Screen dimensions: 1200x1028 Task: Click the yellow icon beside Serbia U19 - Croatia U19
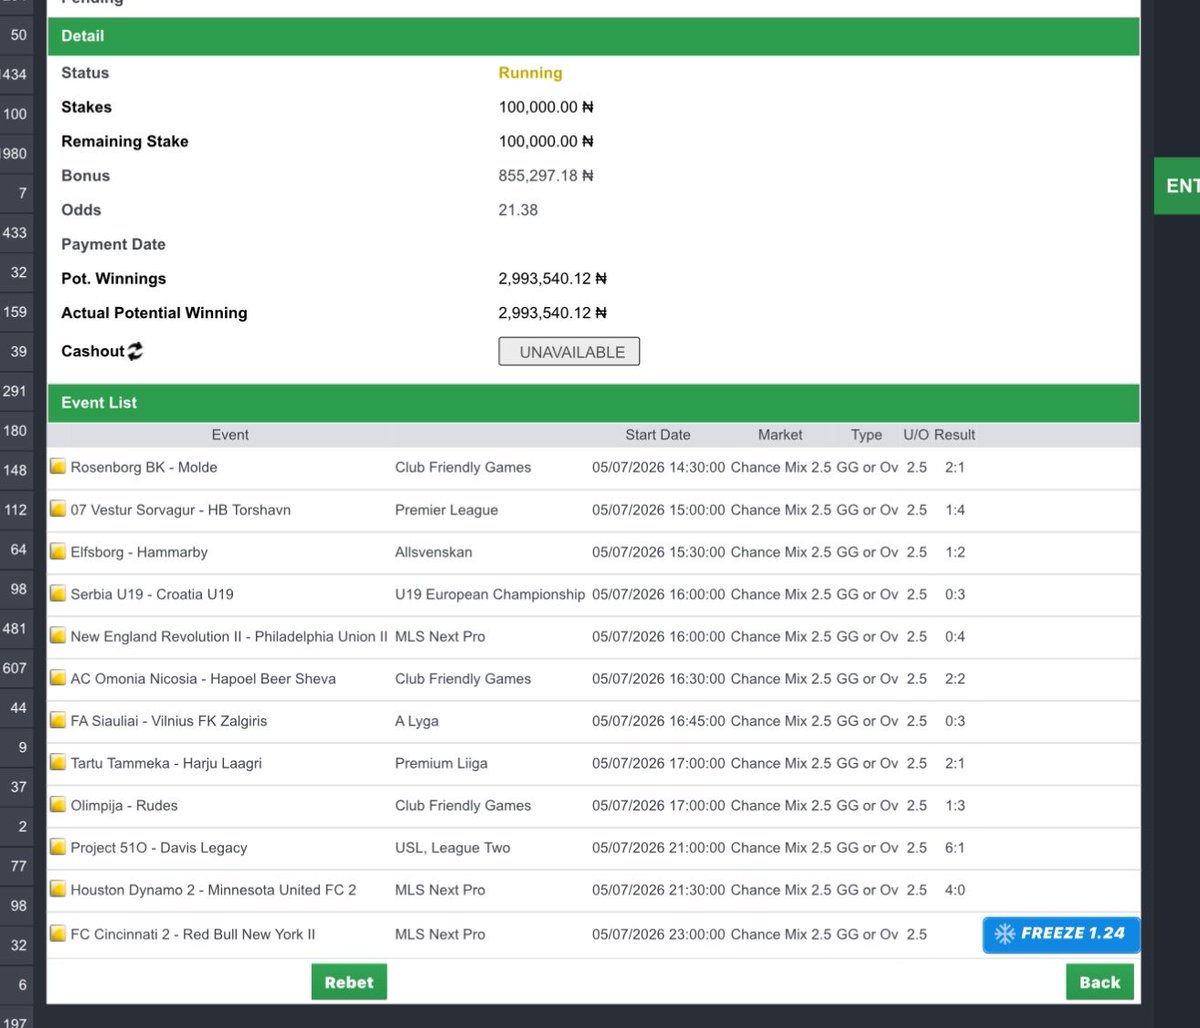(58, 594)
